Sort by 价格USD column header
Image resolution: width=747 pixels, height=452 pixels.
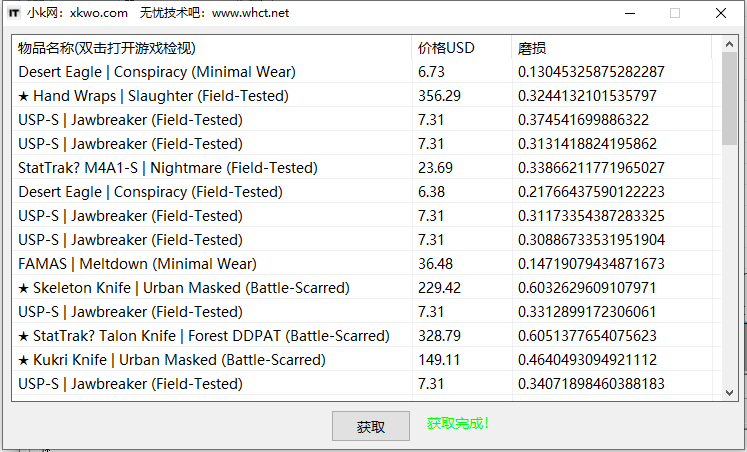(x=462, y=48)
